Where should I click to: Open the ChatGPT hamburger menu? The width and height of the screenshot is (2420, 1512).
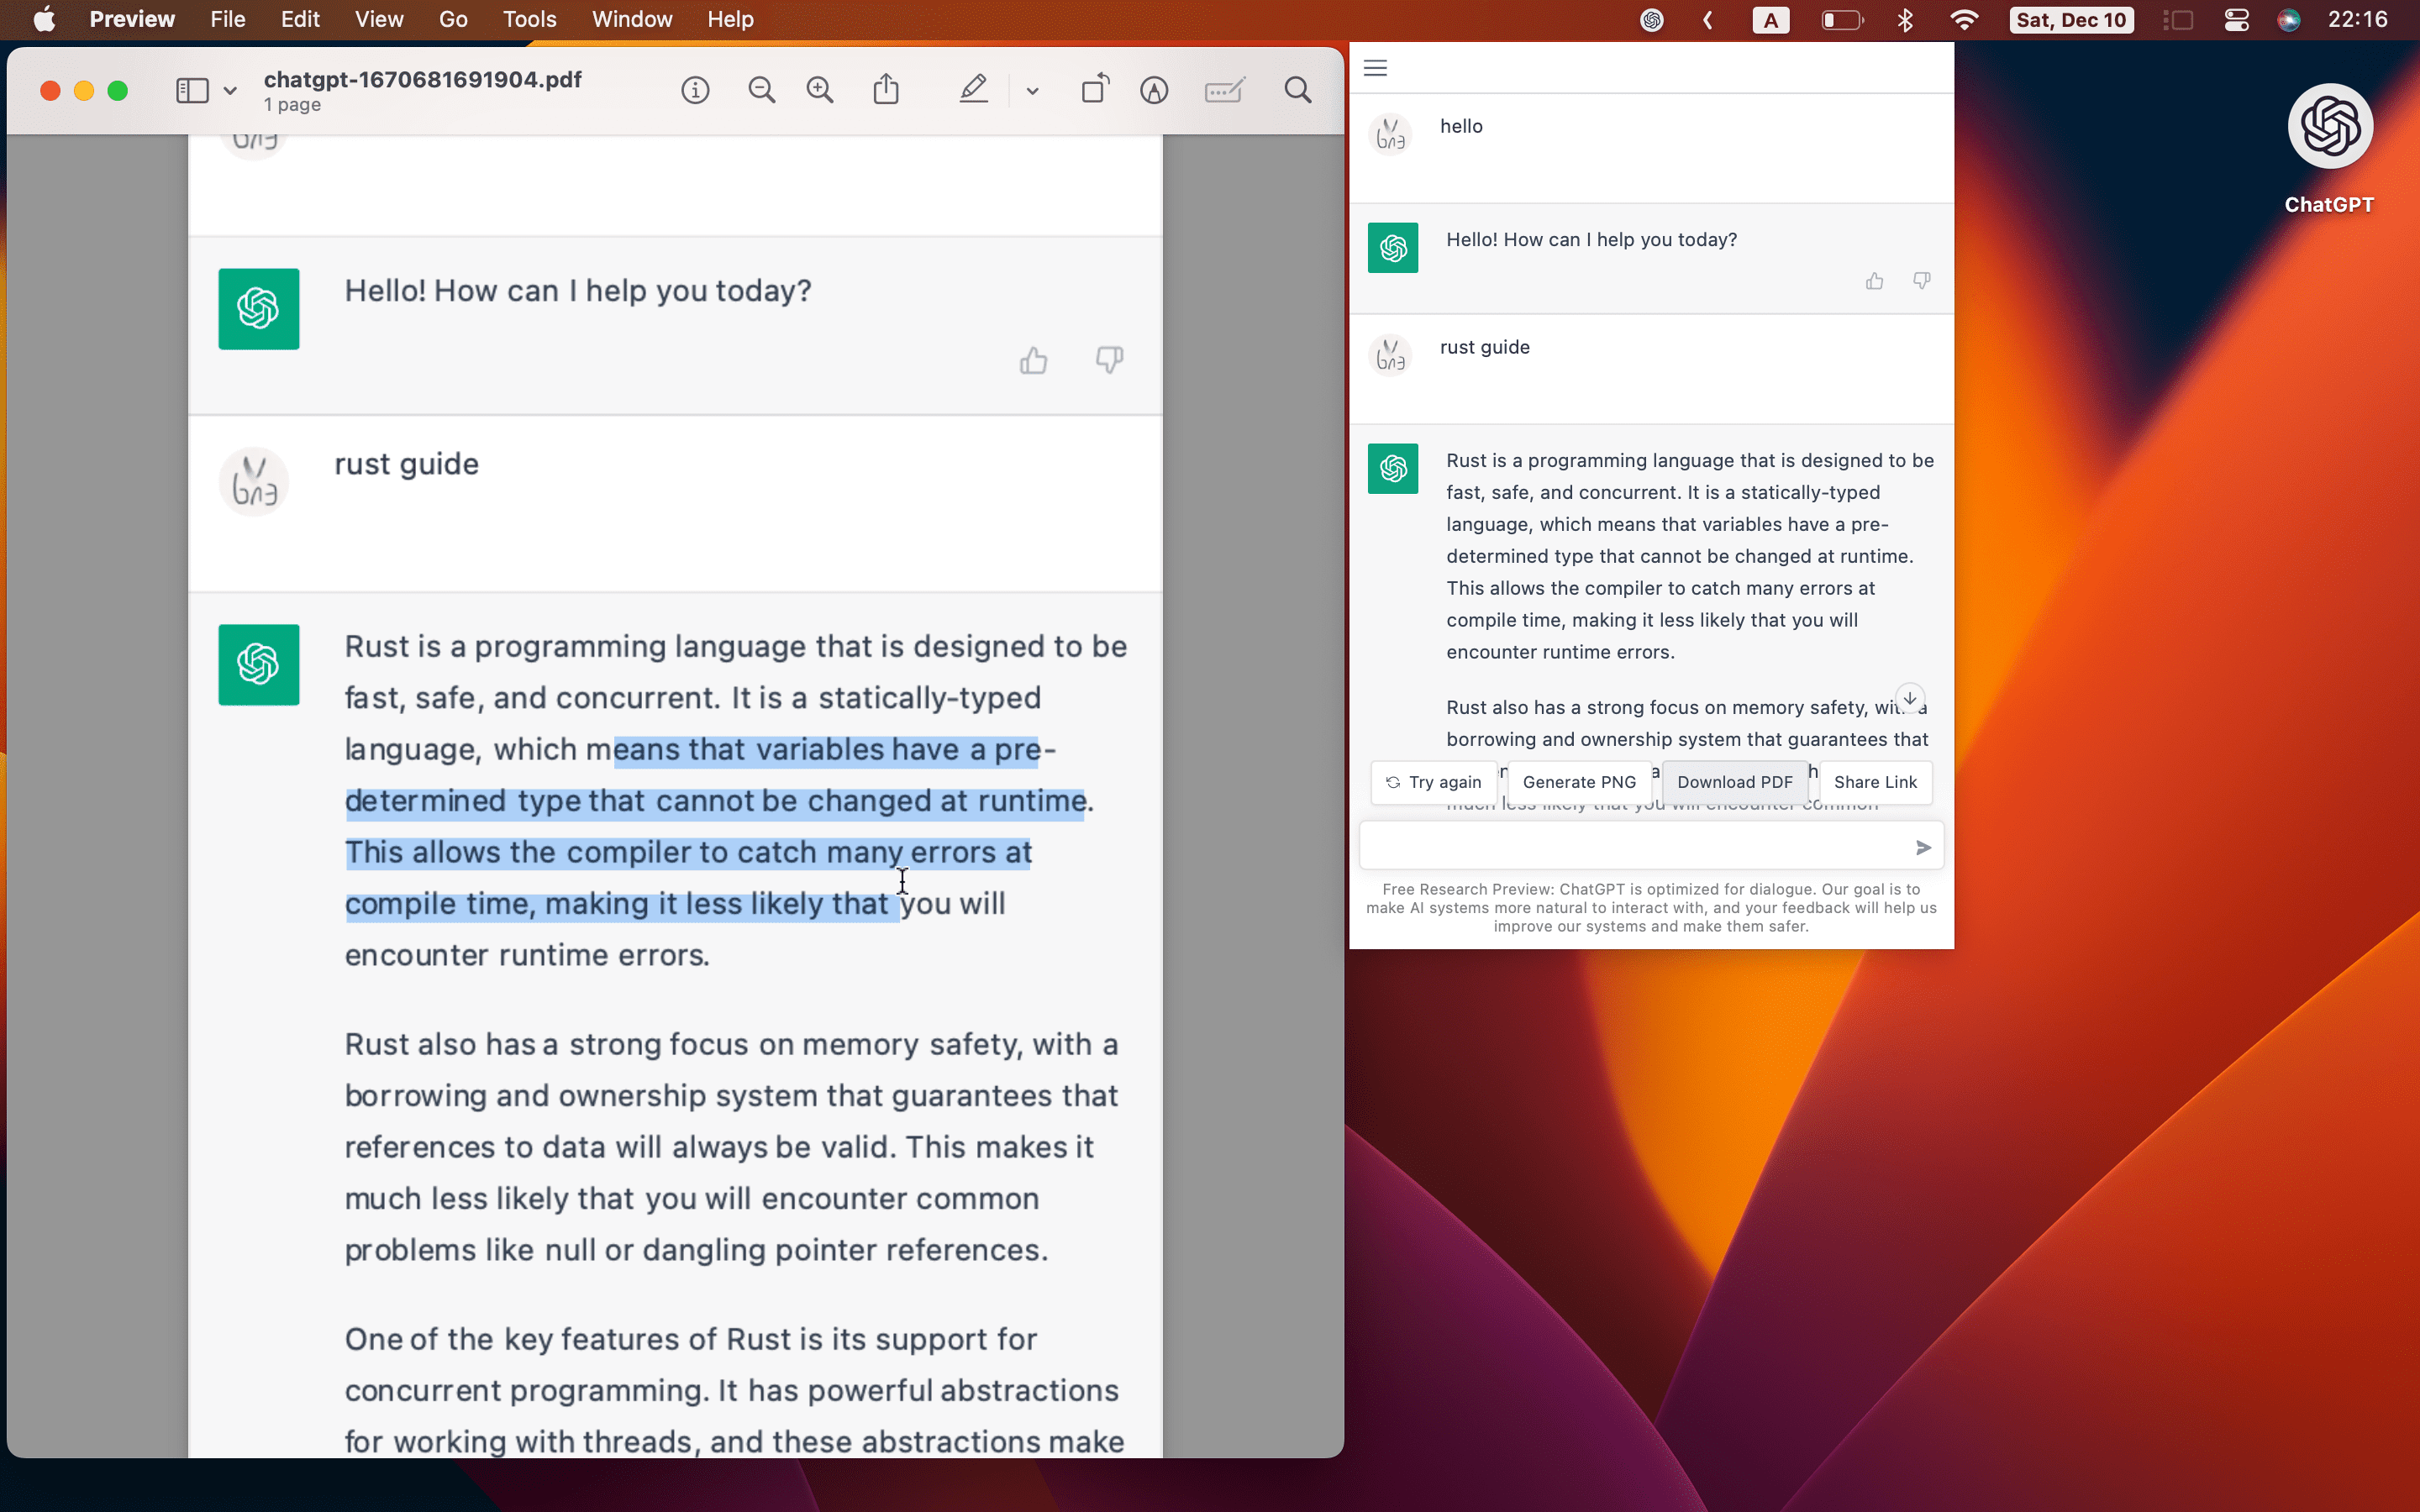tap(1375, 68)
